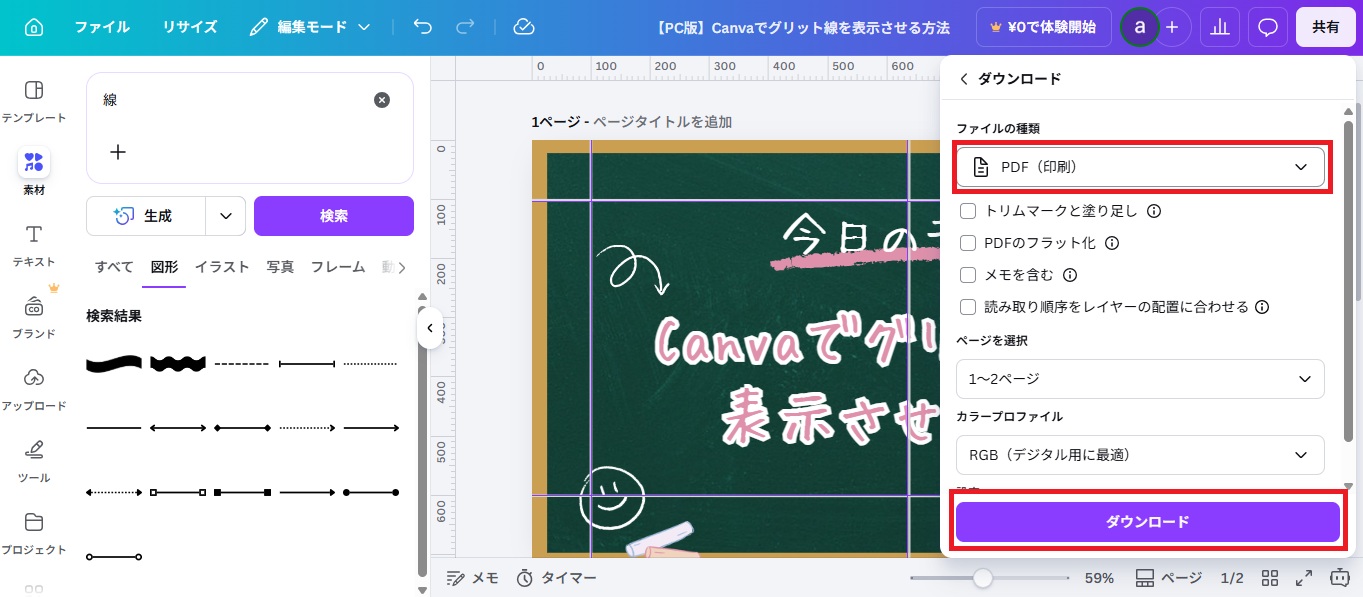
Task: Enable トリムマークと塗り足し checkbox
Action: point(968,211)
